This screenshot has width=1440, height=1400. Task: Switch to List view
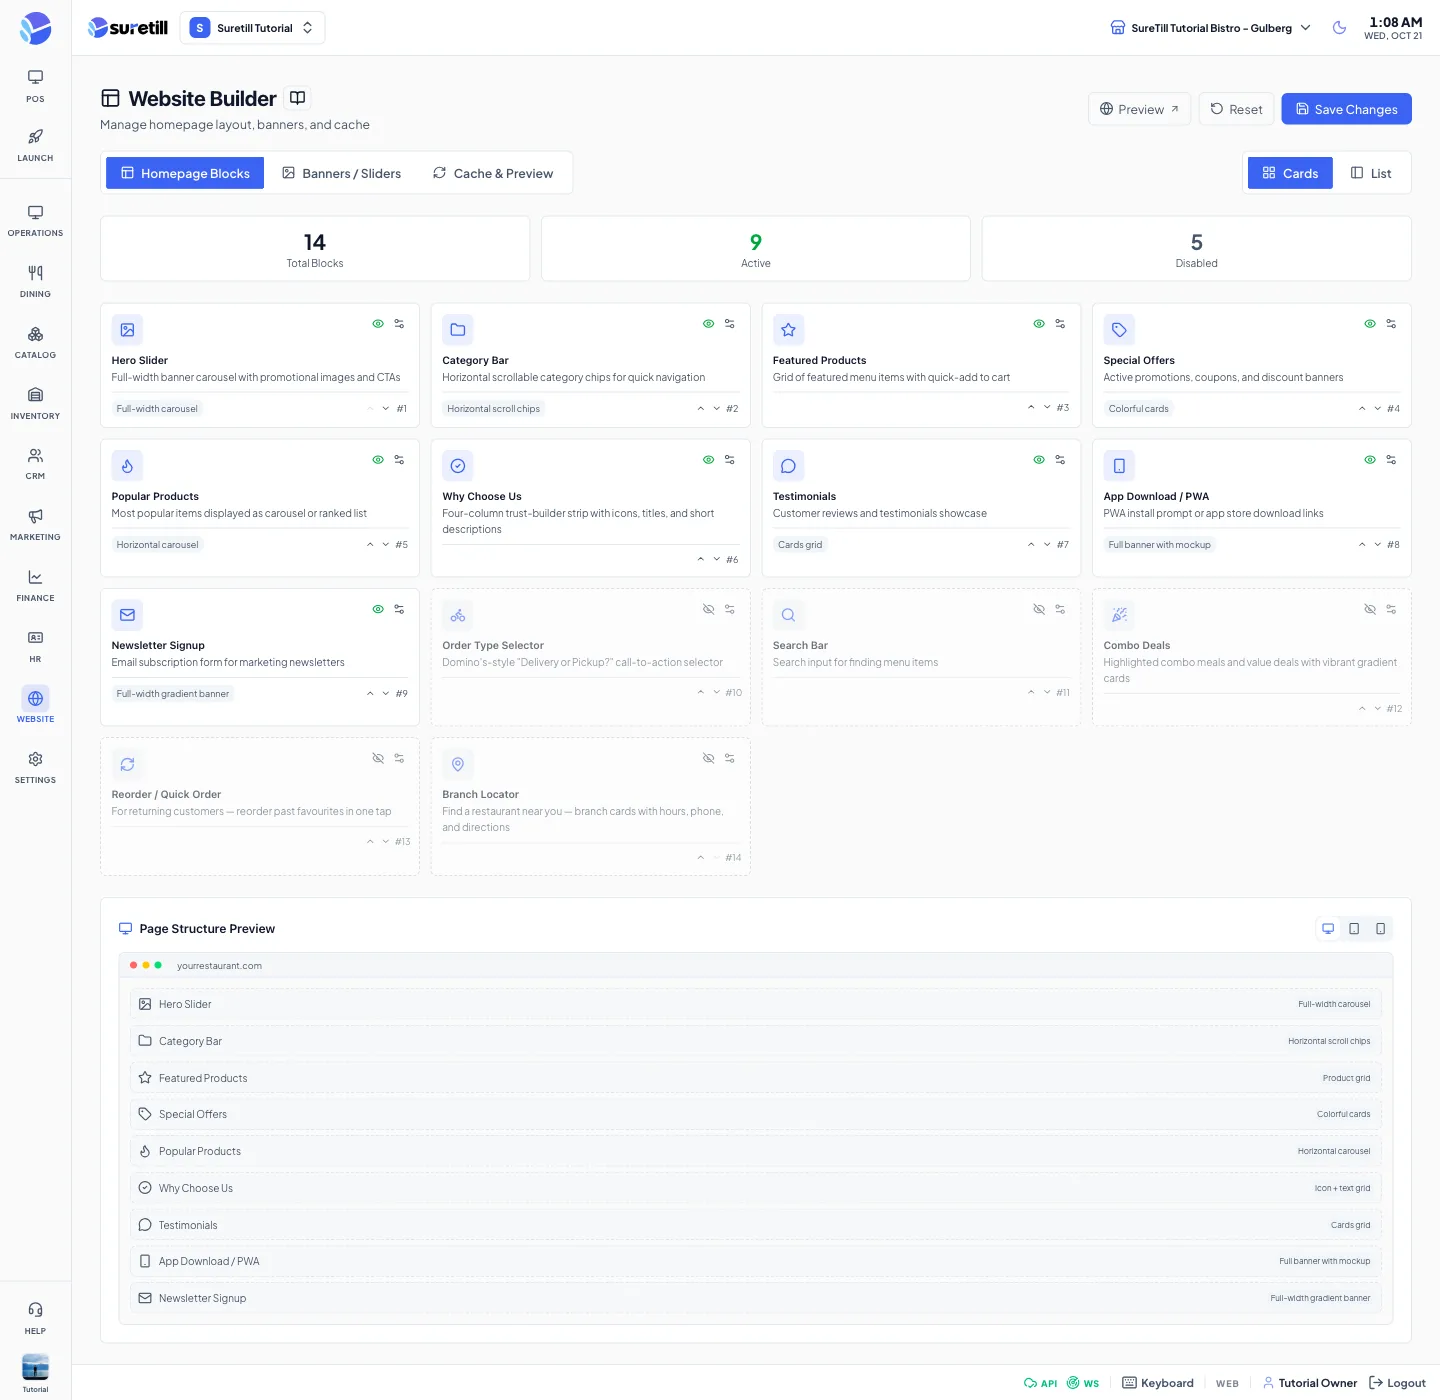coord(1371,173)
